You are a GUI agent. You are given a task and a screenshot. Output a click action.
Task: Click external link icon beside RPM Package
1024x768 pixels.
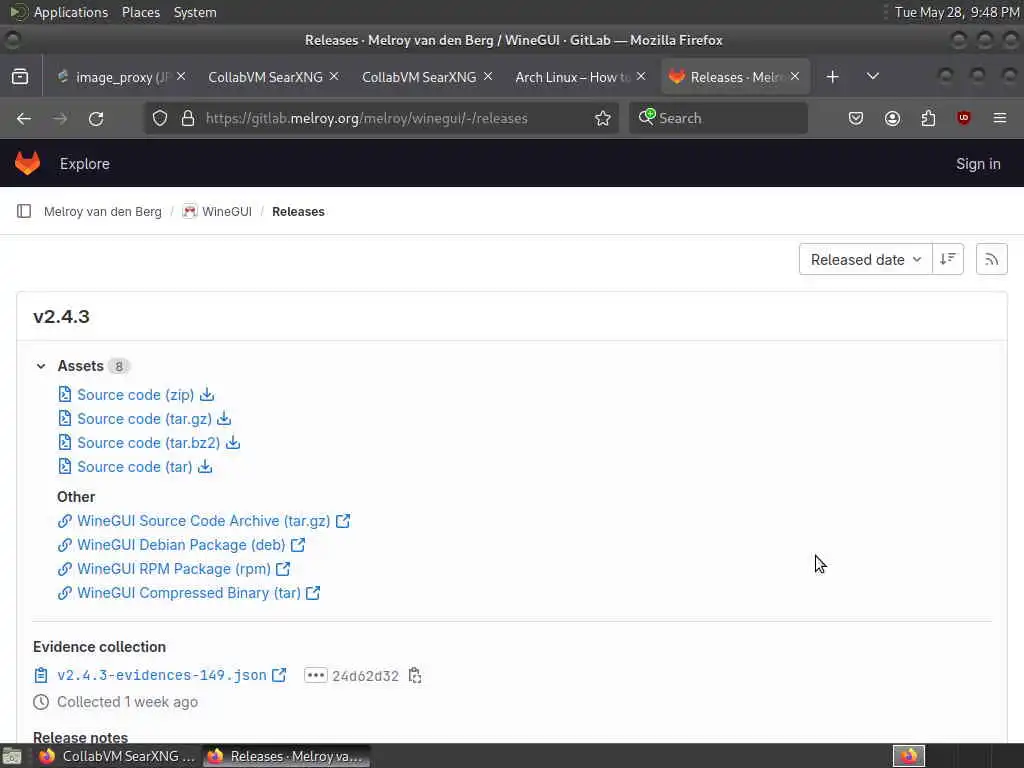283,569
